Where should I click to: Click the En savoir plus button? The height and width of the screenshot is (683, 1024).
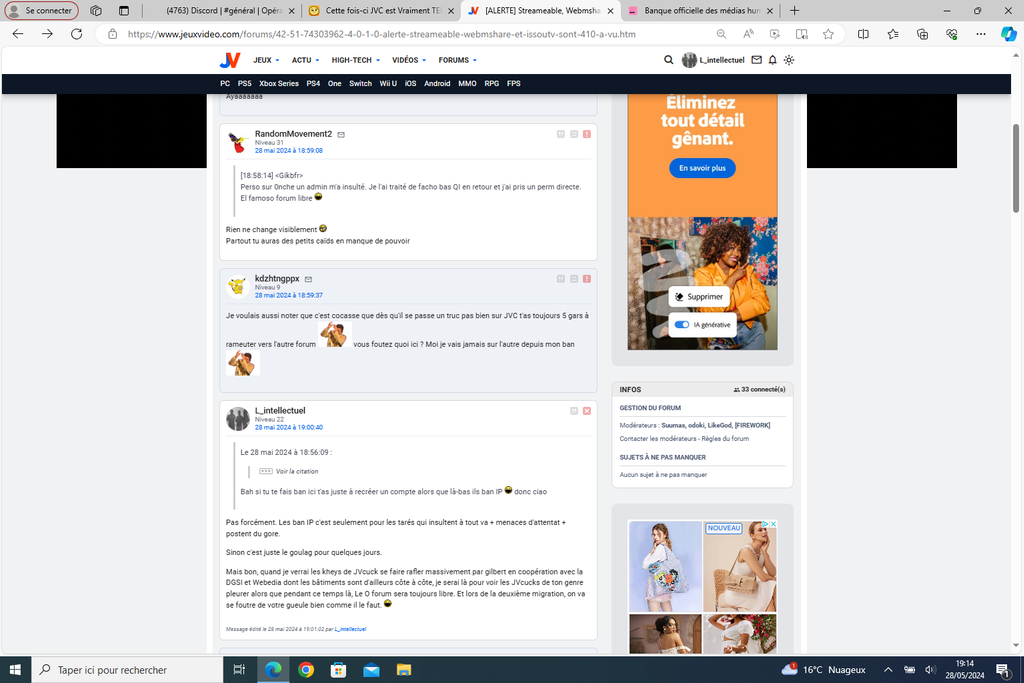(x=702, y=168)
